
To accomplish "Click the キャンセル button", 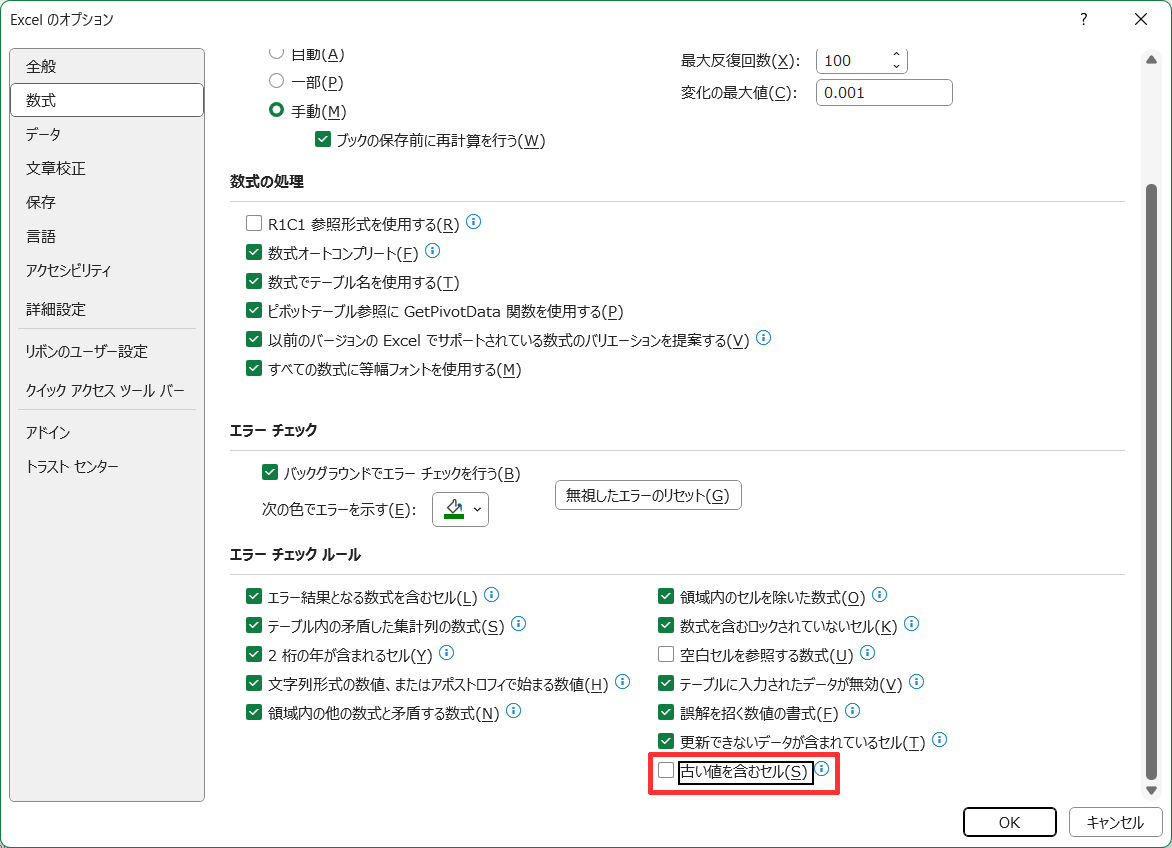I will pyautogui.click(x=1114, y=822).
